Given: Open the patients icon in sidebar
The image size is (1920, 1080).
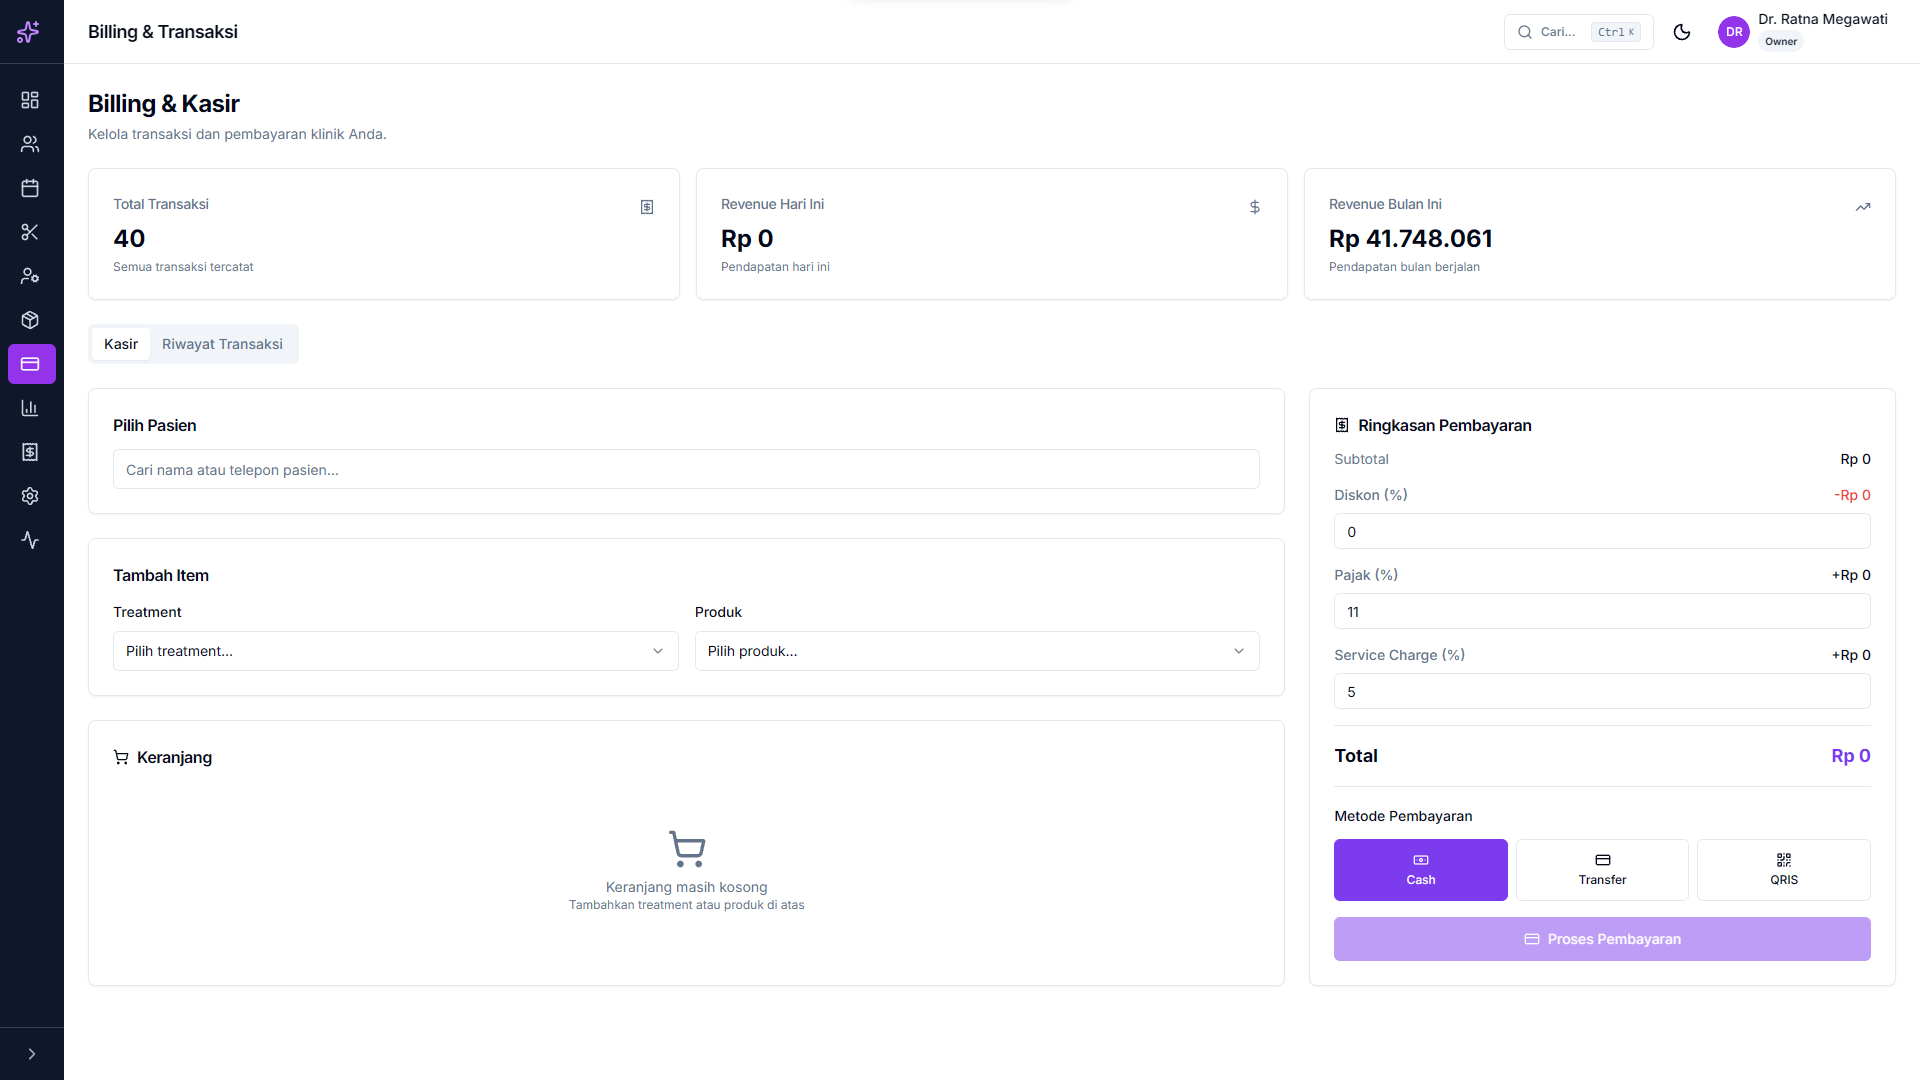Looking at the screenshot, I should click(x=30, y=144).
